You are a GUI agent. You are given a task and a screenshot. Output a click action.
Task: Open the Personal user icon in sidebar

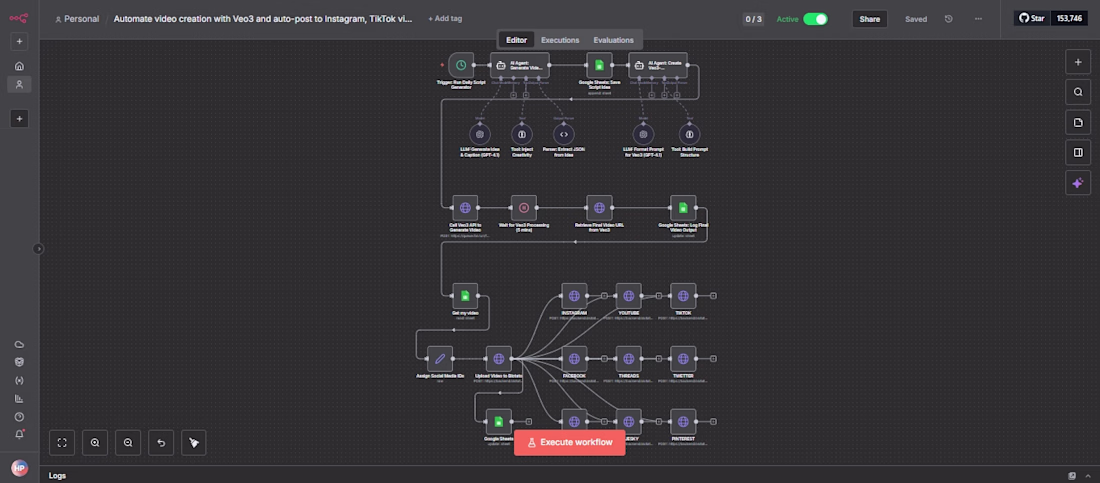click(19, 84)
